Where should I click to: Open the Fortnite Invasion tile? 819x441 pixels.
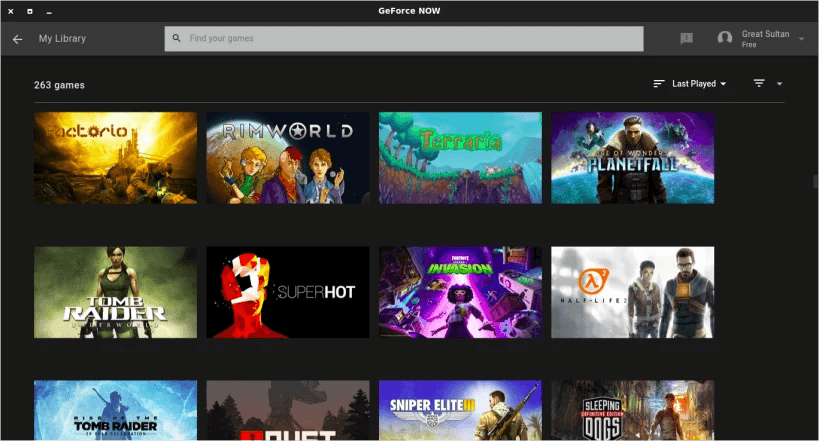point(460,292)
